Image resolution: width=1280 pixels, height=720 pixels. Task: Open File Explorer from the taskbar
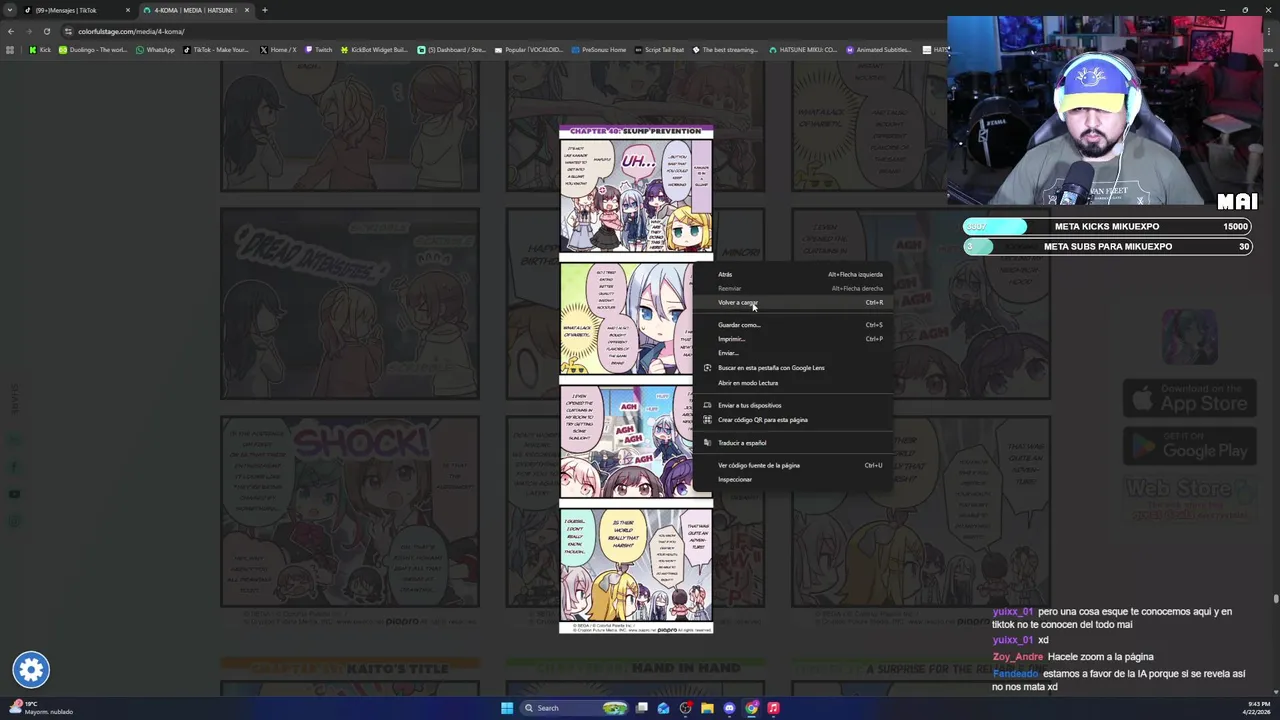tap(707, 708)
